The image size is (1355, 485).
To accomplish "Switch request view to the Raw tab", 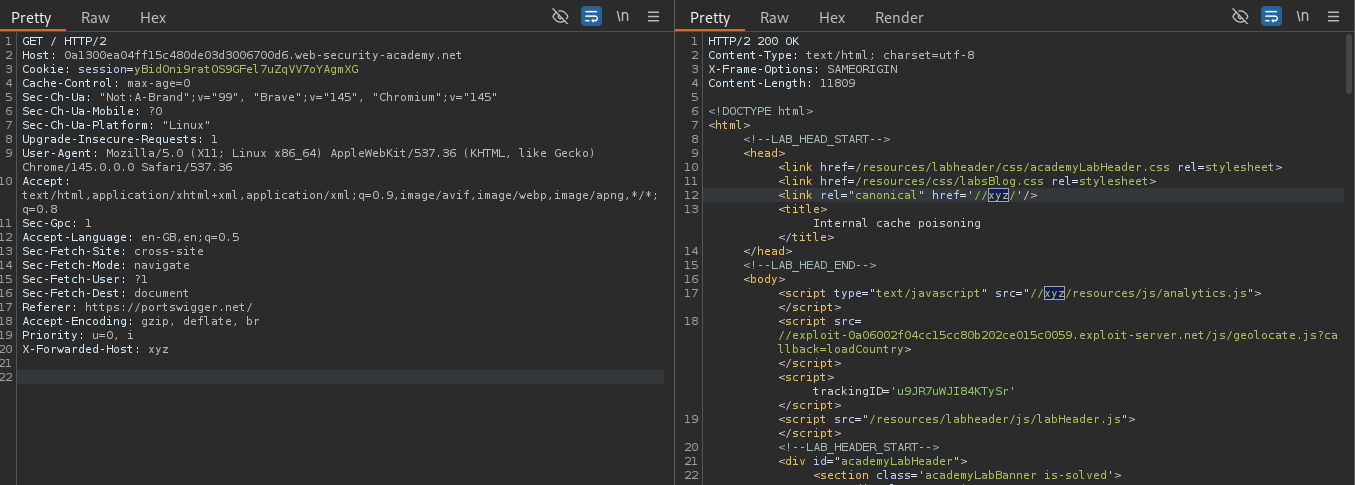I will point(96,18).
